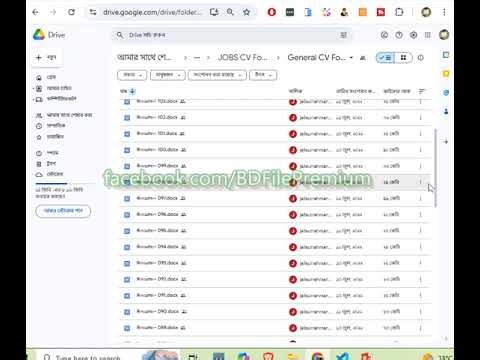Click the Google Drive logo
480x360 pixels.
pyautogui.click(x=39, y=35)
